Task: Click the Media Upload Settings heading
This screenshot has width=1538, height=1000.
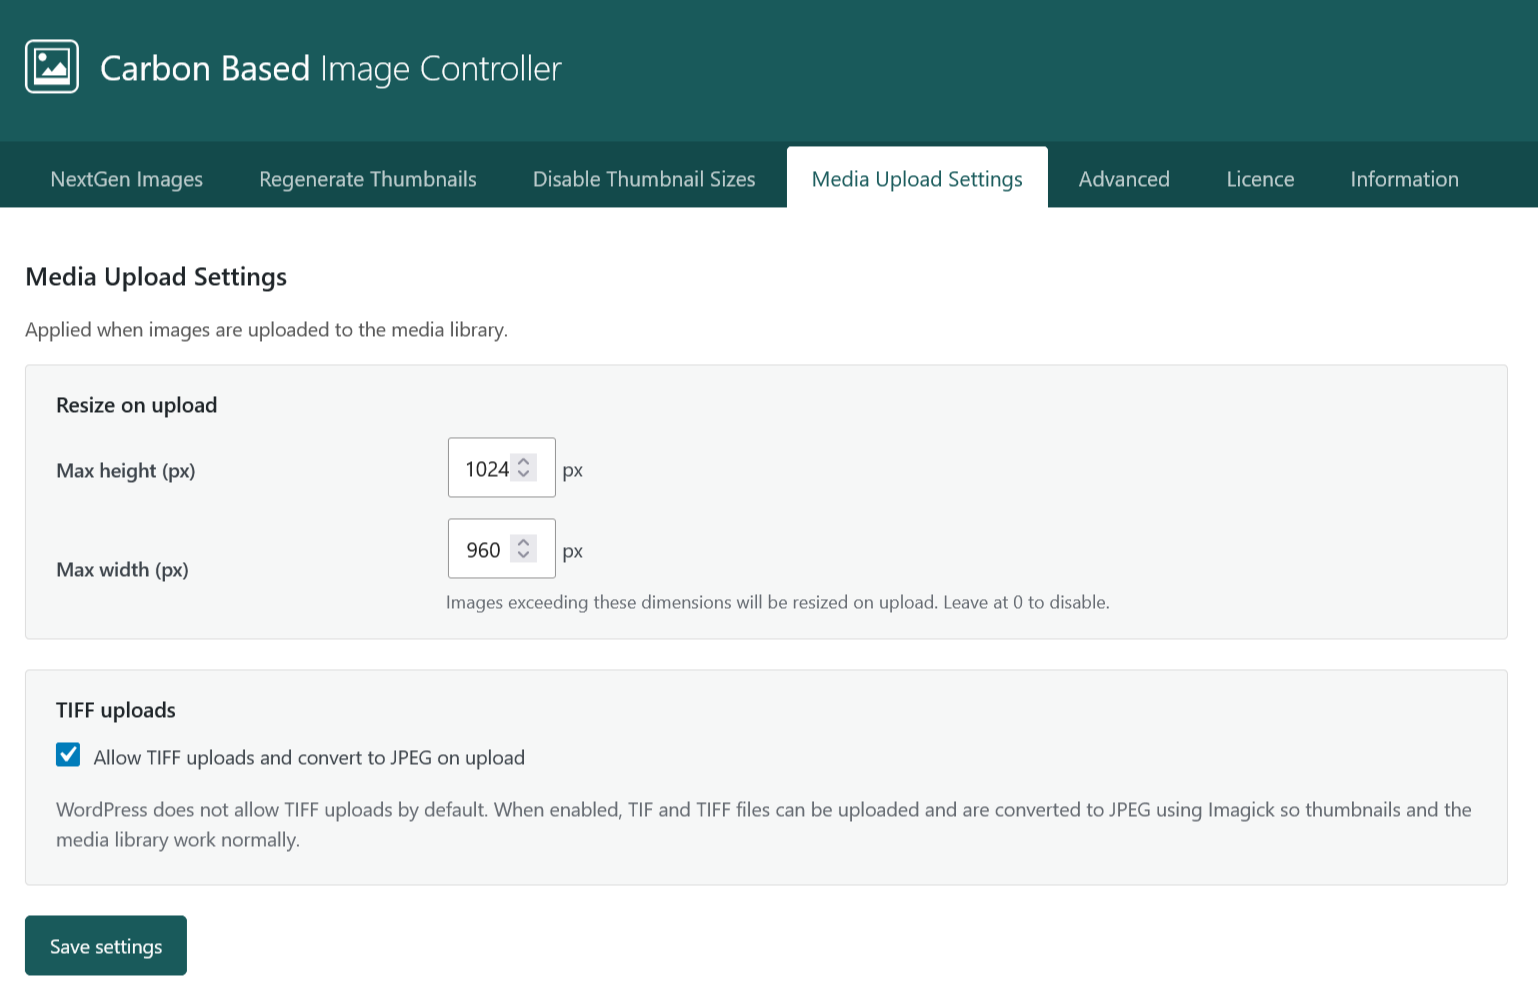Action: tap(156, 277)
